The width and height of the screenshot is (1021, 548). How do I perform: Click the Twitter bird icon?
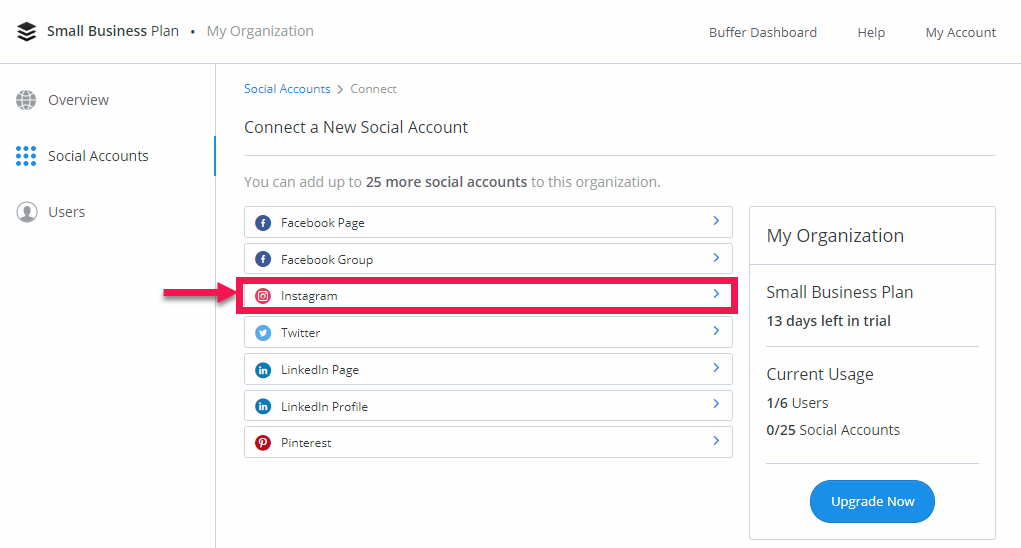263,333
